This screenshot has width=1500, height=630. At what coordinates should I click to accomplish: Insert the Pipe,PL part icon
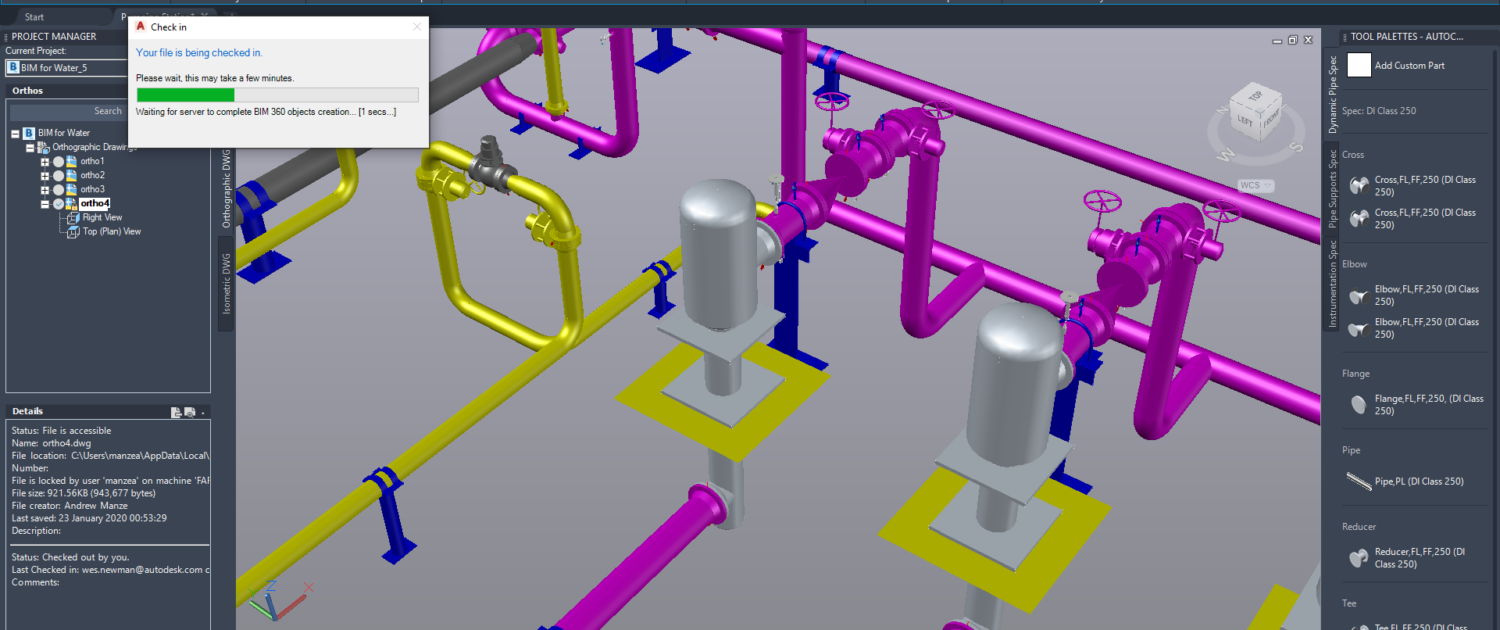1359,481
